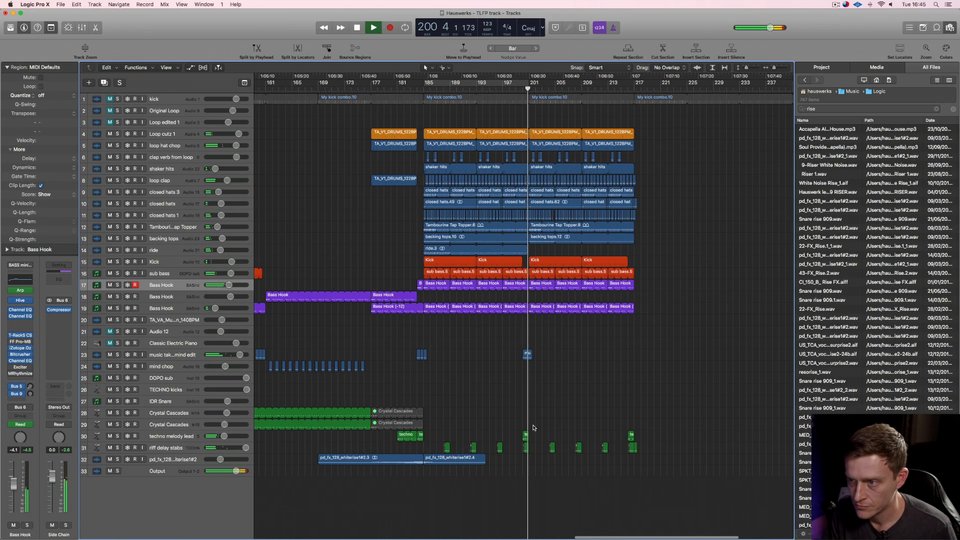Open the Editors scissors icon
Screen dimensions: 960x540
tap(95, 28)
